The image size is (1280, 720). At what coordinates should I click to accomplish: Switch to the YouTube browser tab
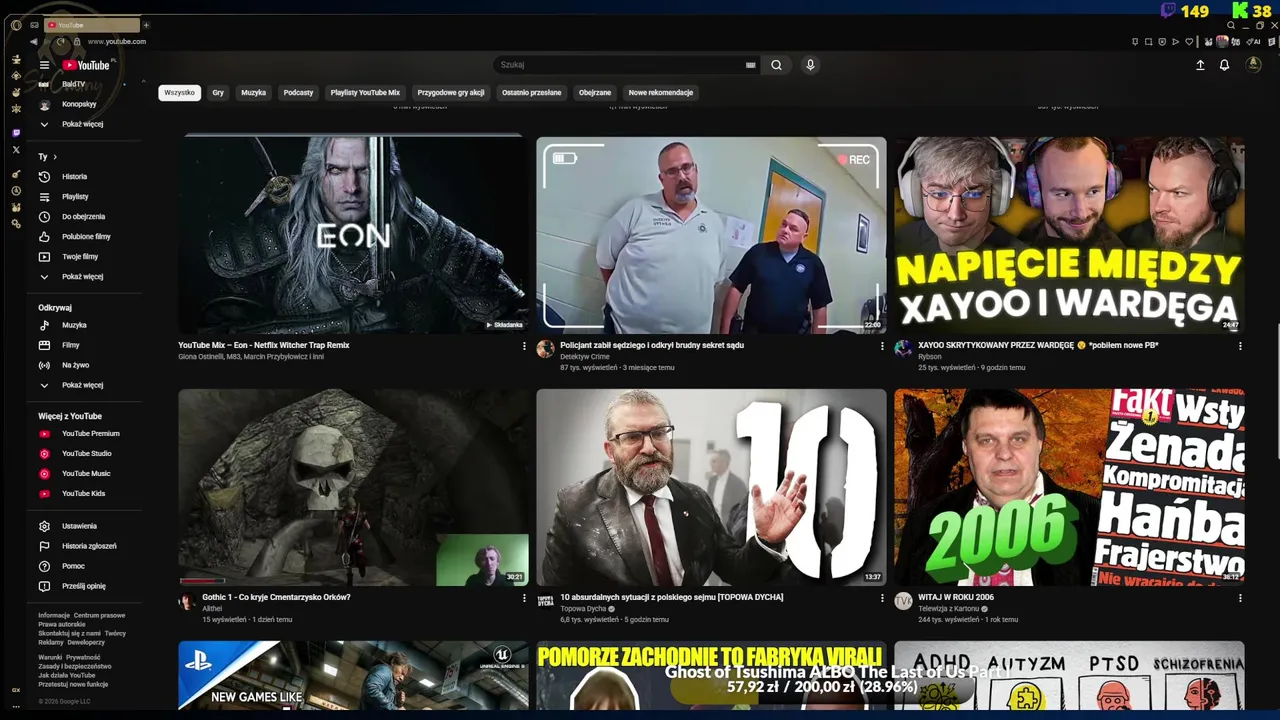point(92,25)
